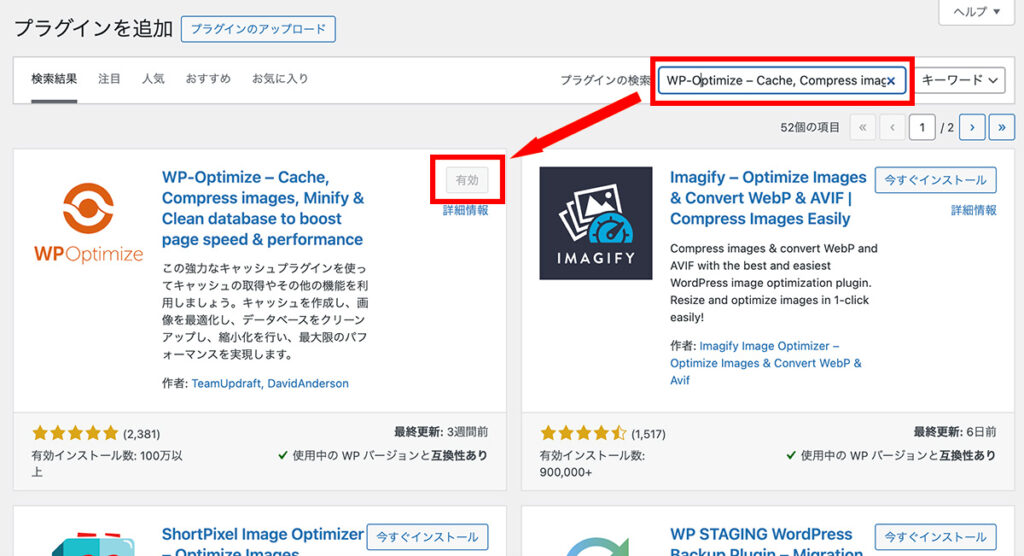This screenshot has height=556, width=1024.
Task: Install ShortPixel Image Optimizer now
Action: tap(427, 537)
